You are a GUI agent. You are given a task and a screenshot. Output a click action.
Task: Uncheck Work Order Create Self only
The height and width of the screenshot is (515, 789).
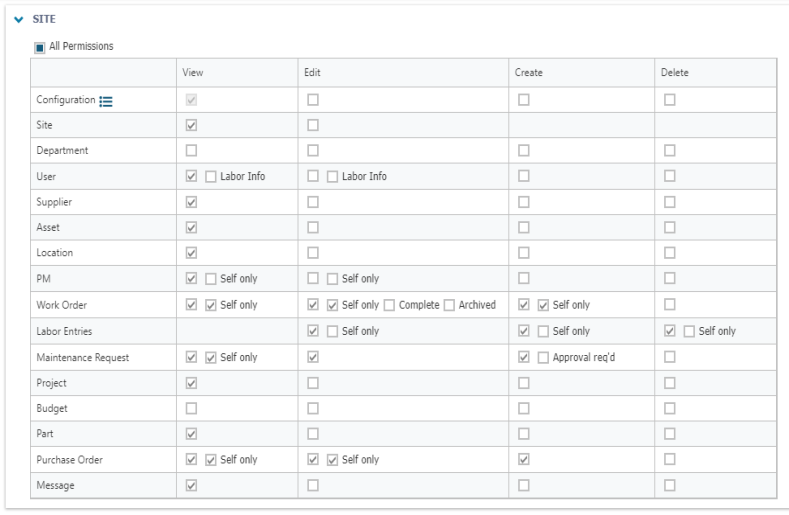(543, 306)
